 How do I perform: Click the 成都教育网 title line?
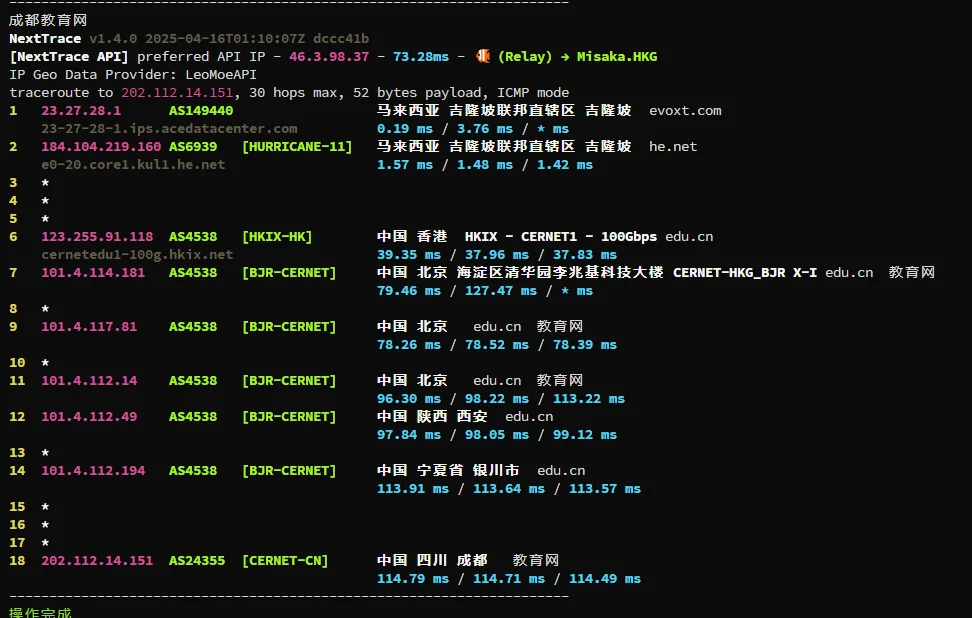pos(48,20)
